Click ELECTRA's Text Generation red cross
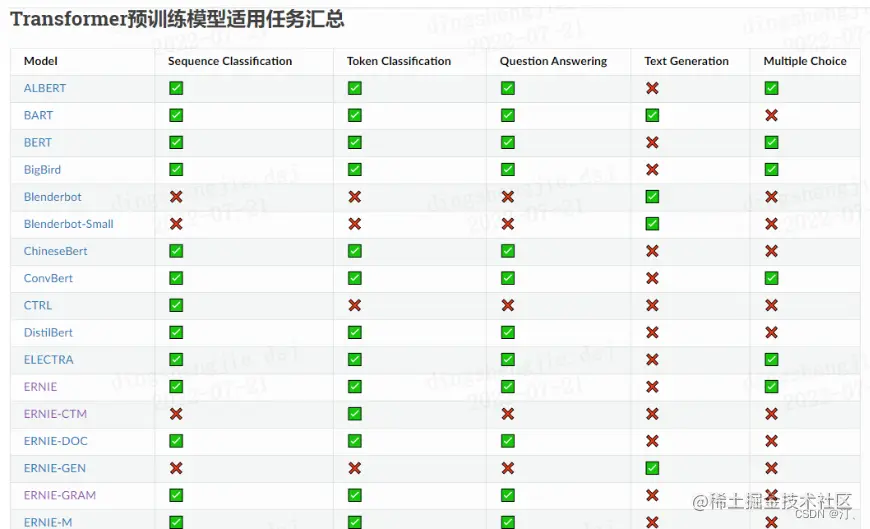870x529 pixels. coord(652,360)
